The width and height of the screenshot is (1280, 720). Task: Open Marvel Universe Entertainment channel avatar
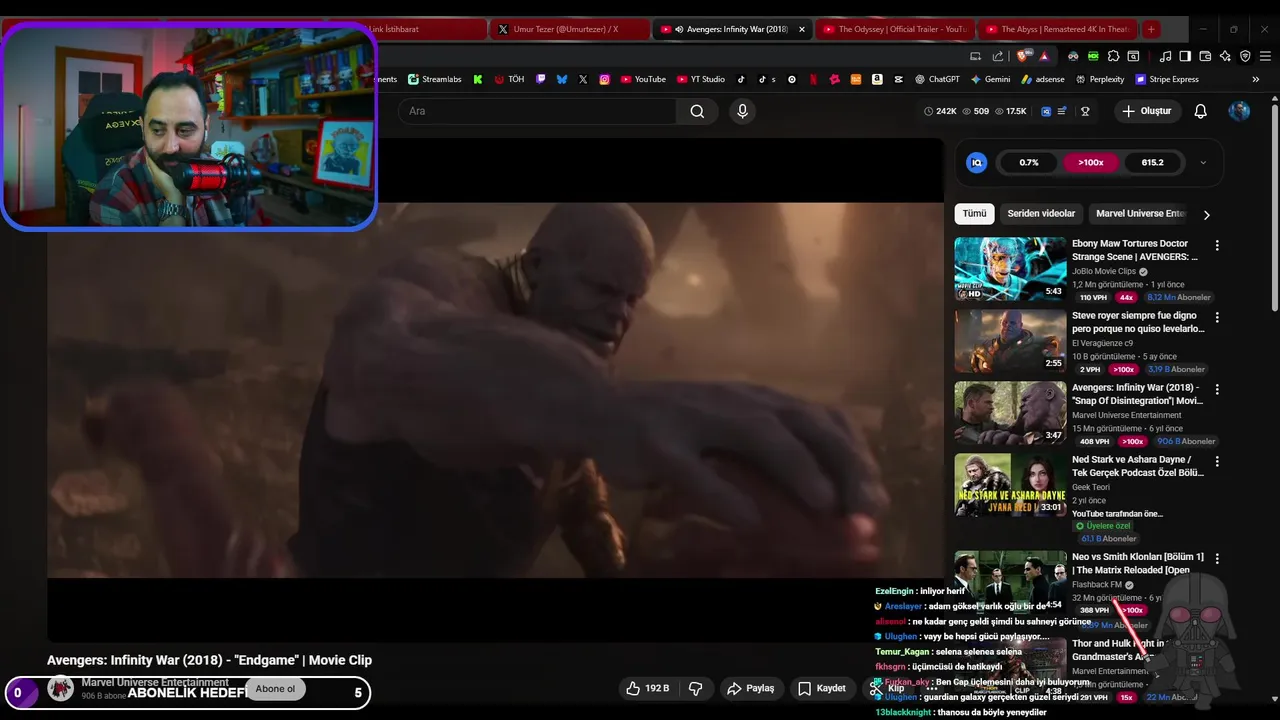(61, 688)
